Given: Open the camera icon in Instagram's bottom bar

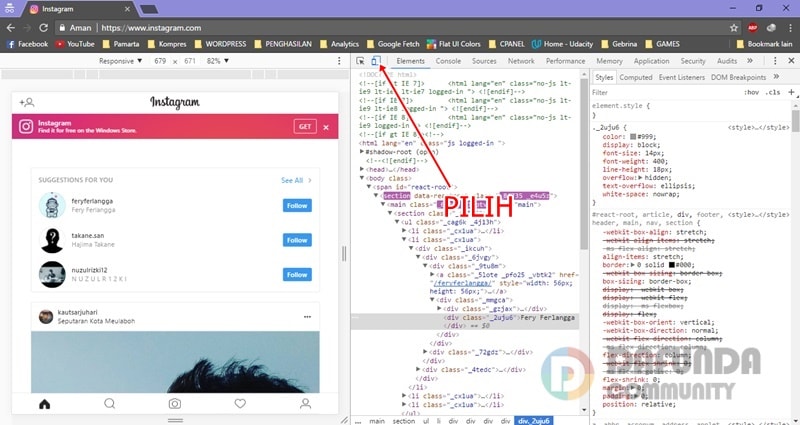Looking at the screenshot, I should (x=175, y=404).
